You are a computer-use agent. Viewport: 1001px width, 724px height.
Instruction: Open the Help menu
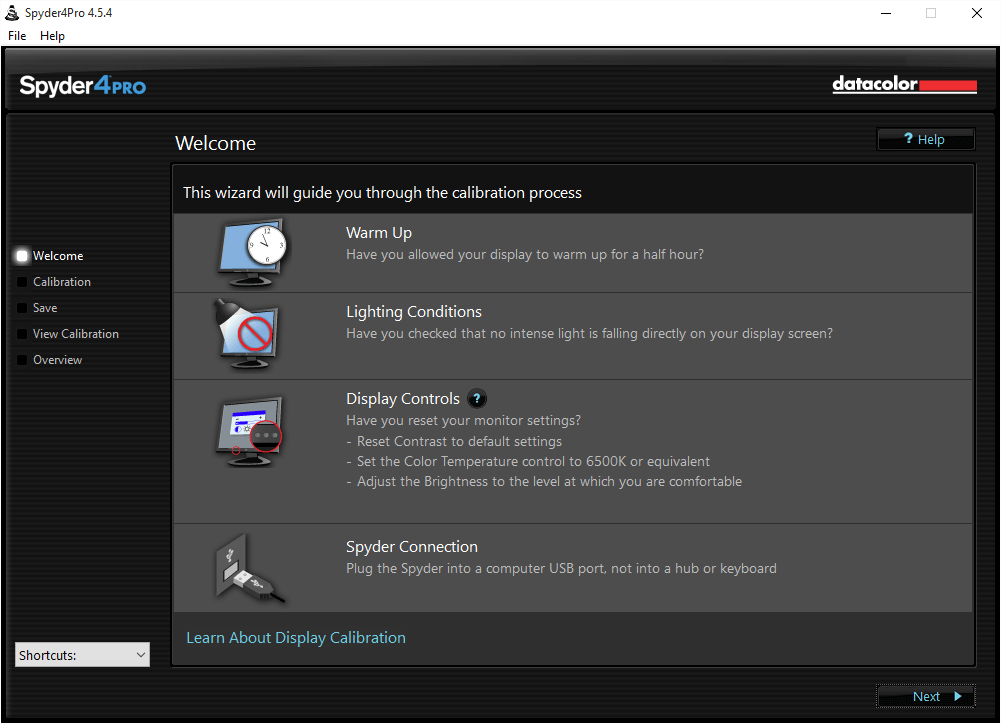(x=52, y=36)
